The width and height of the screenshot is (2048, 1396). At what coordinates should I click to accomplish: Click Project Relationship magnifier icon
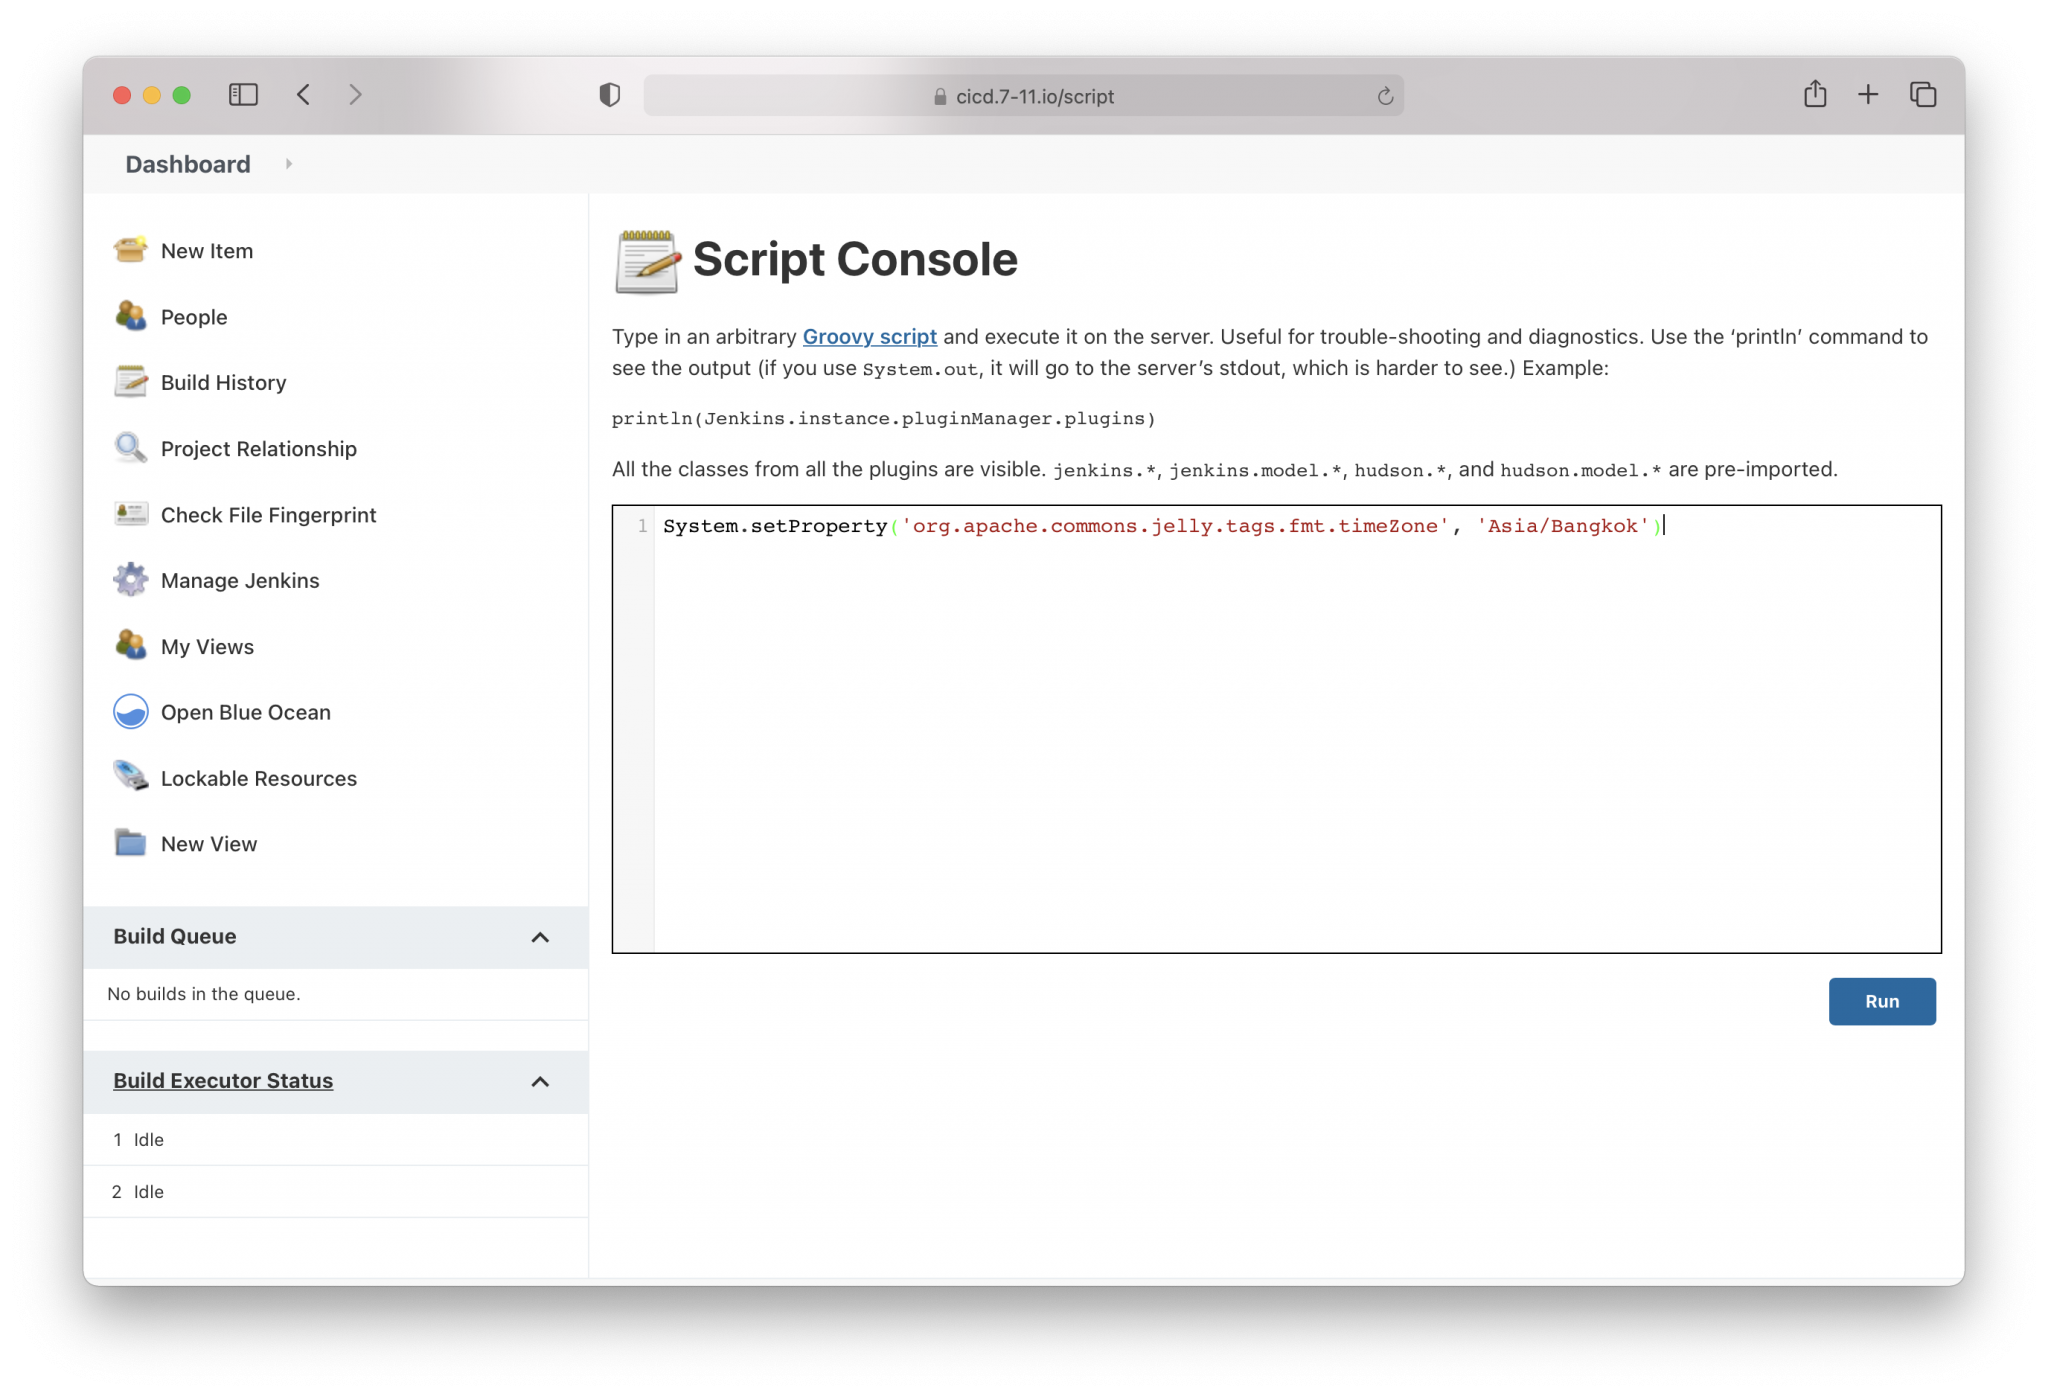click(x=130, y=448)
